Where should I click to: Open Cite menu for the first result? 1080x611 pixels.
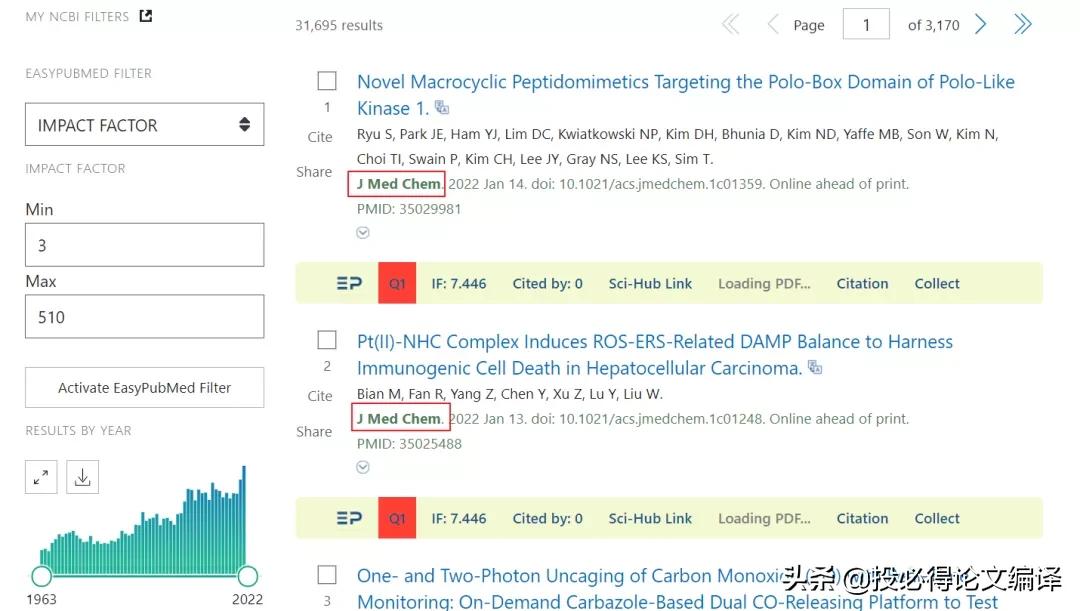(x=319, y=137)
